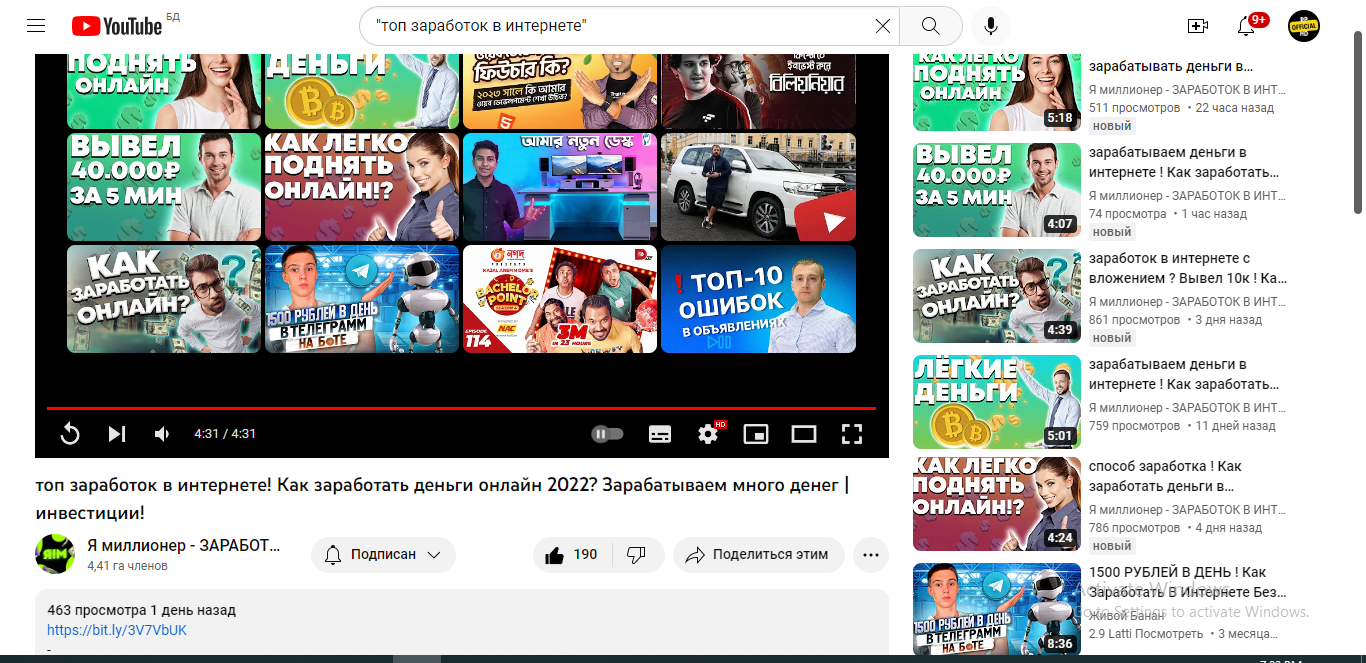Dislike the video

point(637,555)
